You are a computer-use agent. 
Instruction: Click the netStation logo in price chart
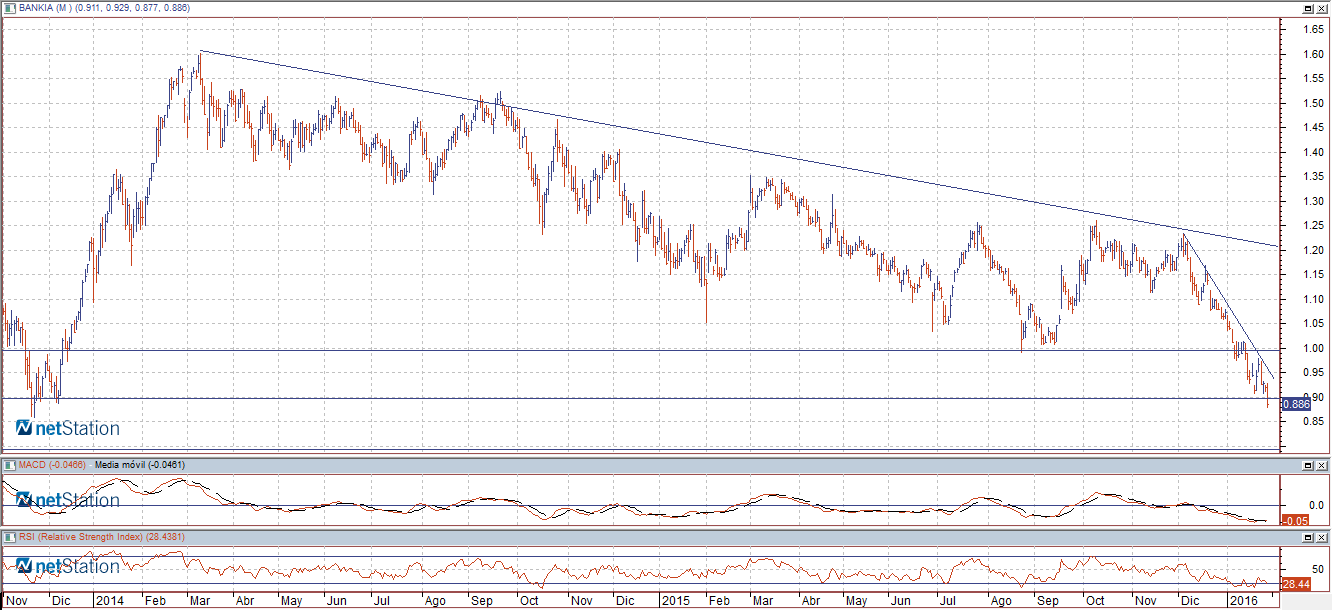click(68, 429)
